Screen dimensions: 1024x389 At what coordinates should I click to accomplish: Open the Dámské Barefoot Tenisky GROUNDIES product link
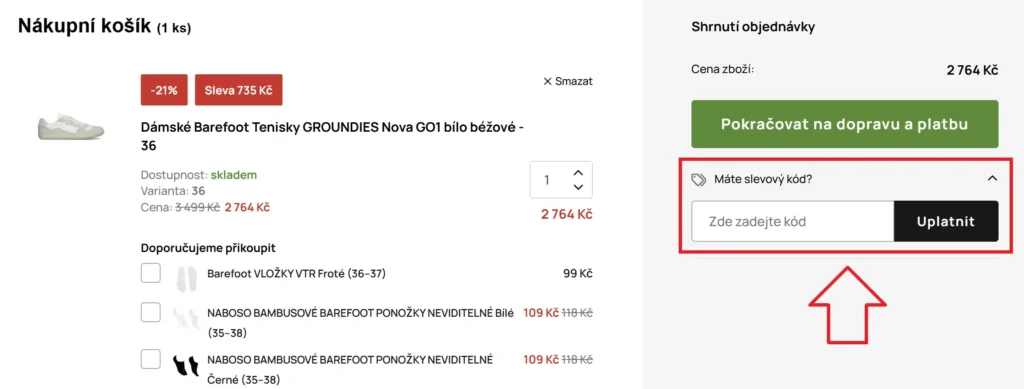[x=333, y=136]
